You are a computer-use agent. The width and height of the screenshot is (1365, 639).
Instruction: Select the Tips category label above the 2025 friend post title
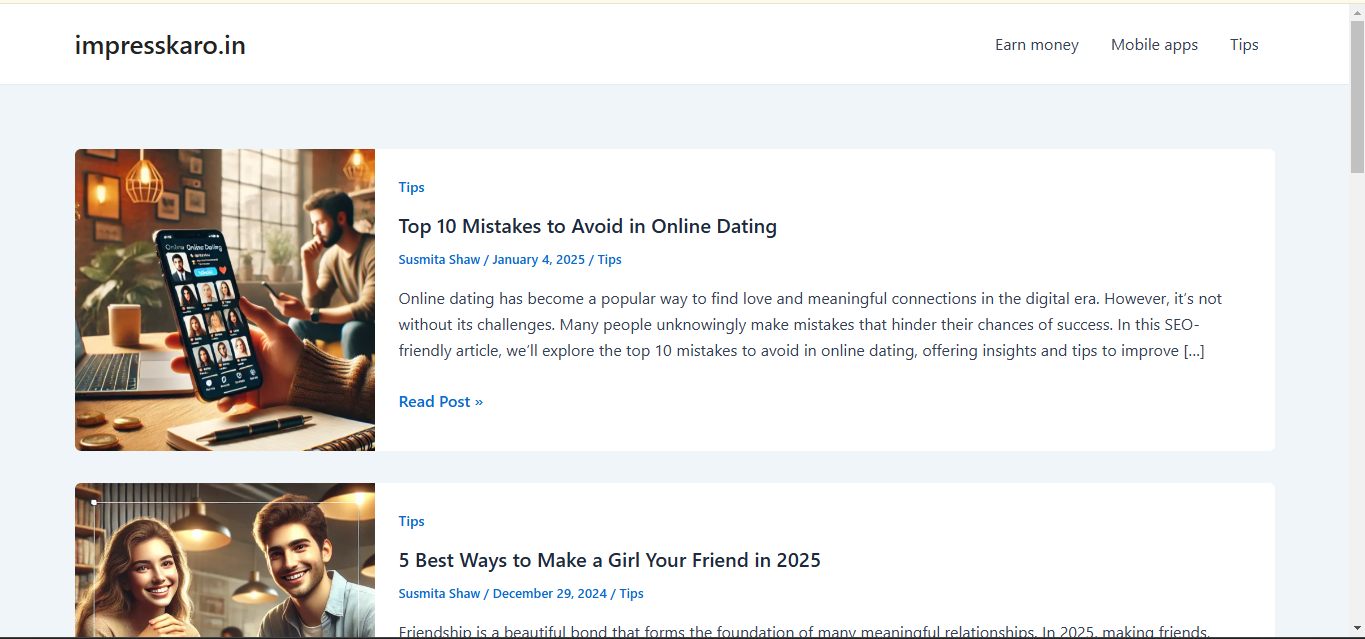click(411, 521)
